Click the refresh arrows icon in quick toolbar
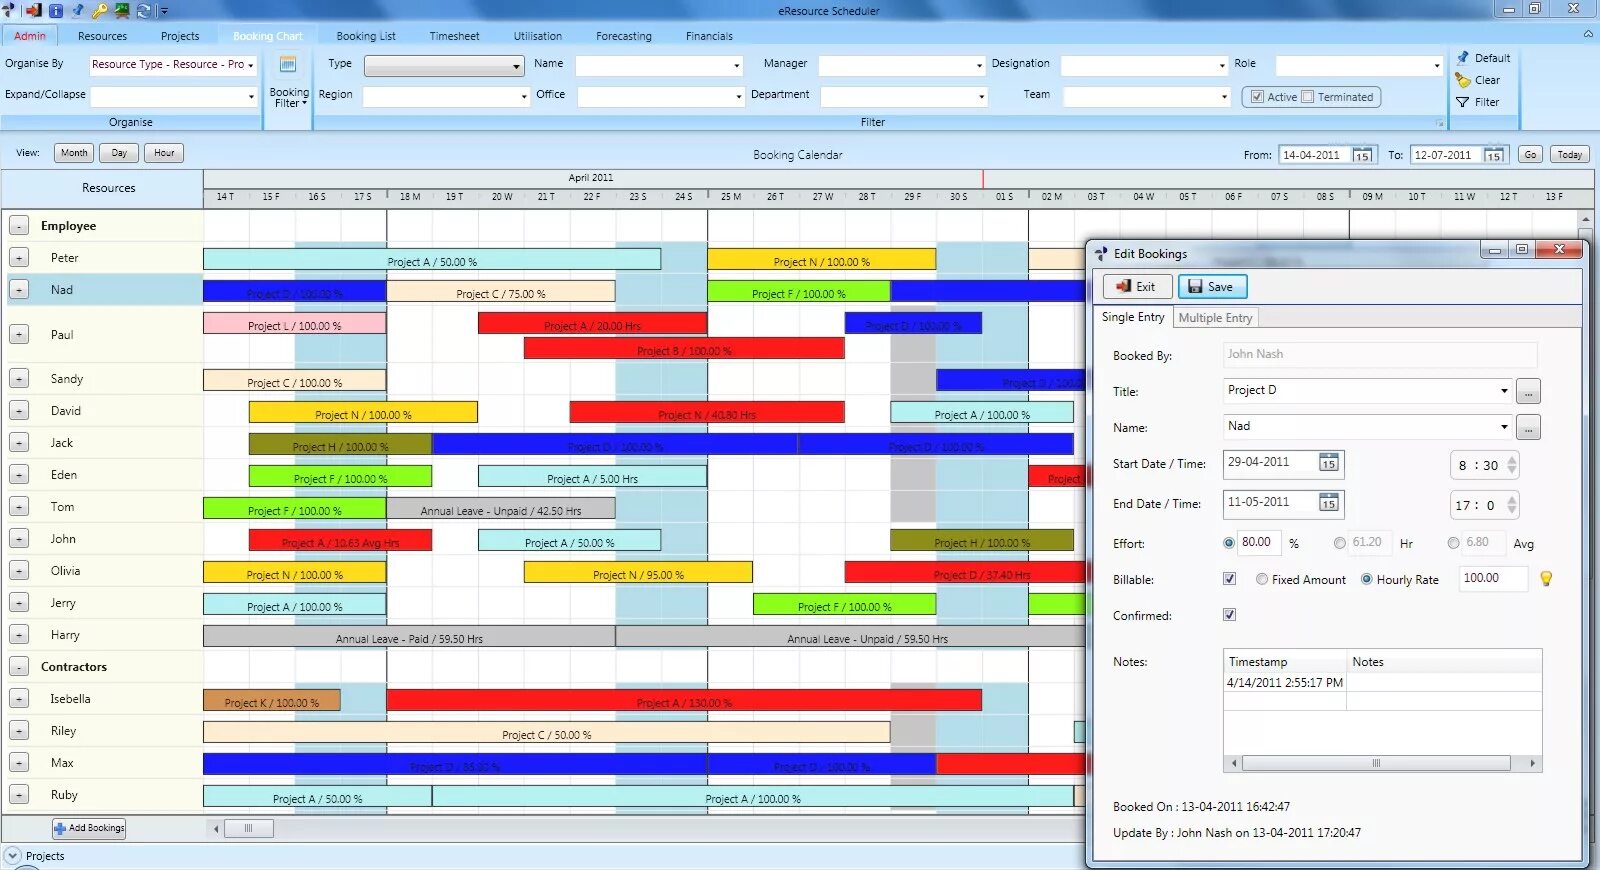 (144, 10)
